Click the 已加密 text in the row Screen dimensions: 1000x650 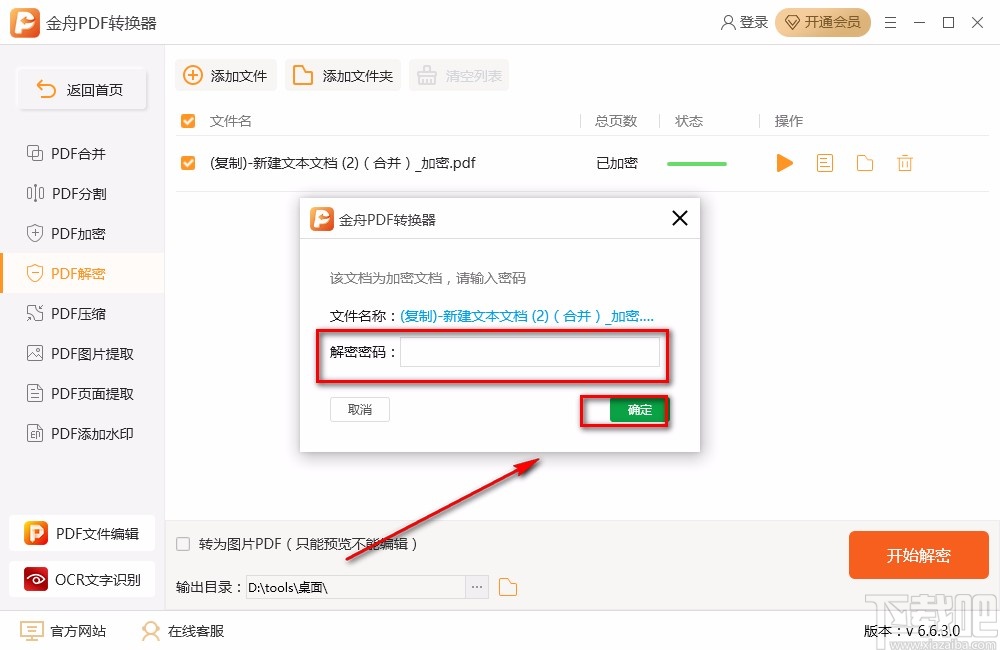[617, 163]
